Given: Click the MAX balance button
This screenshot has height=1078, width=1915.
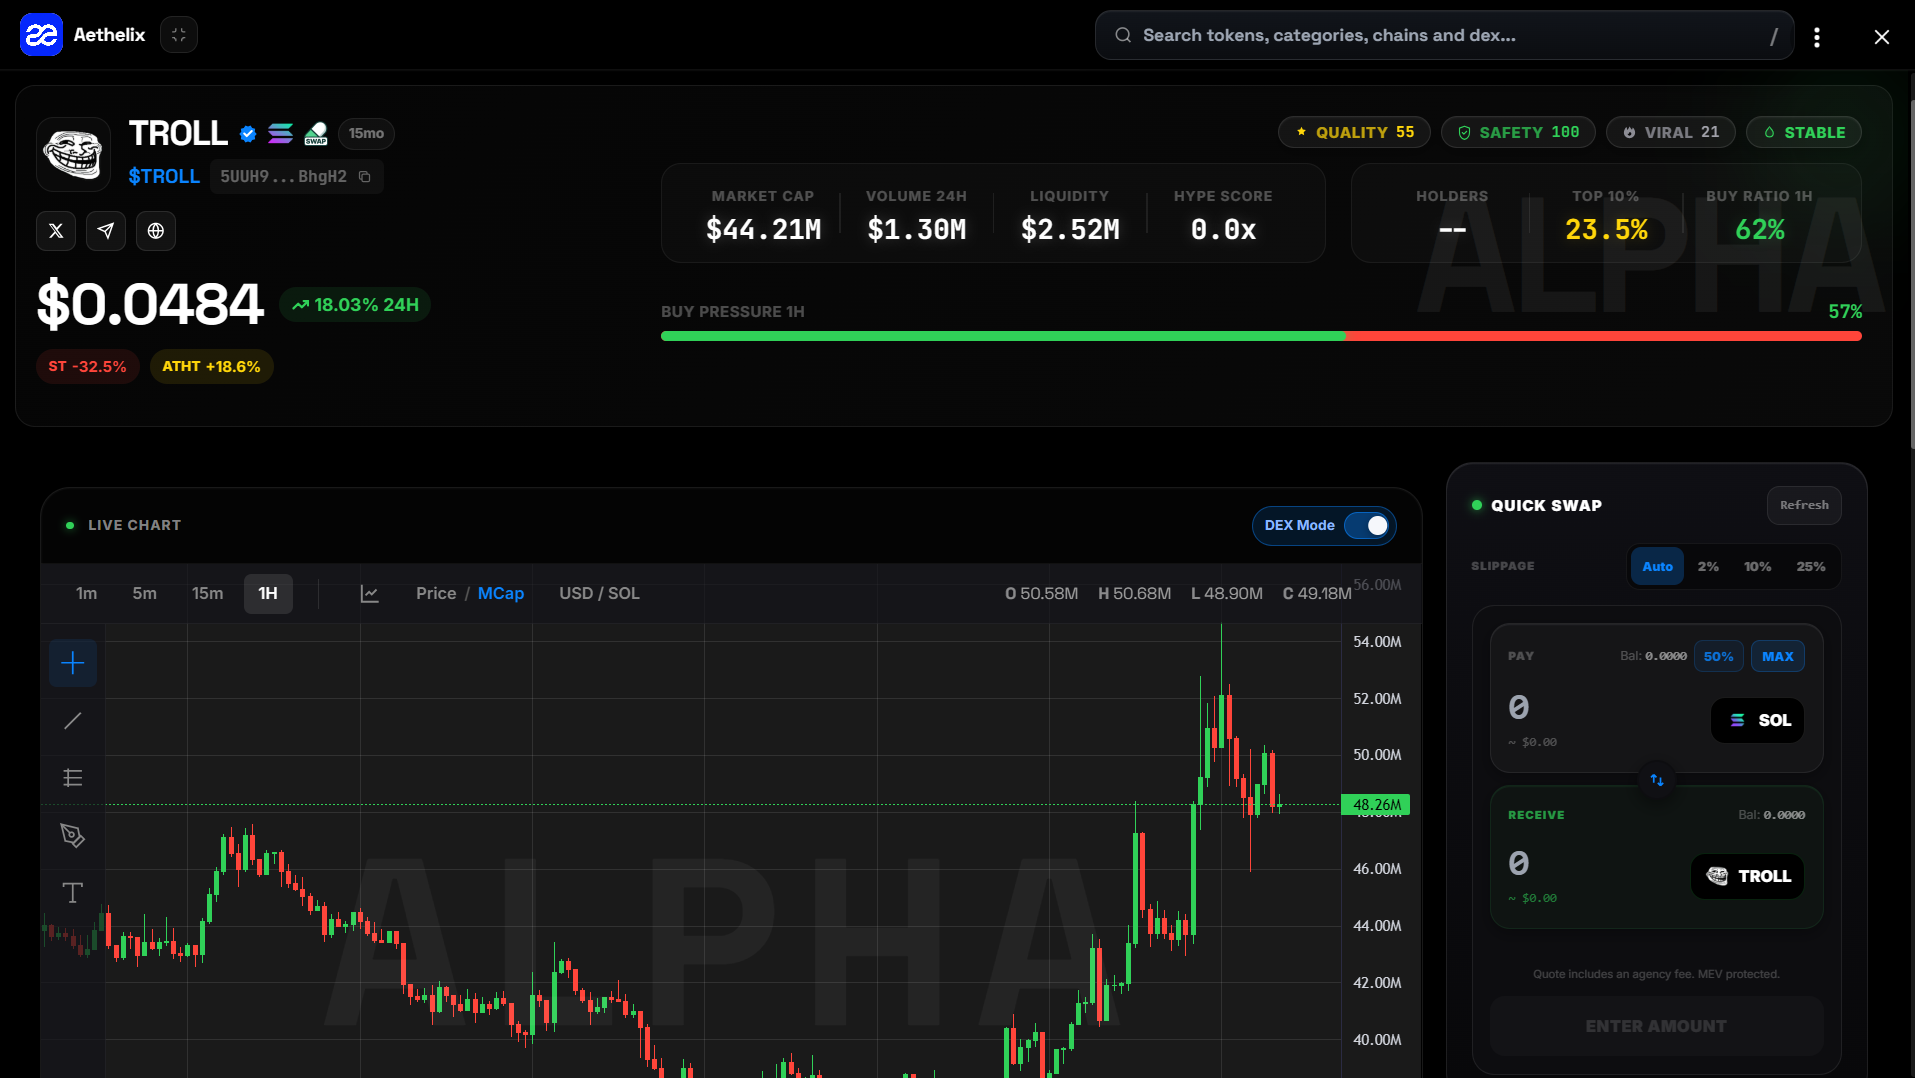Looking at the screenshot, I should click(1777, 657).
